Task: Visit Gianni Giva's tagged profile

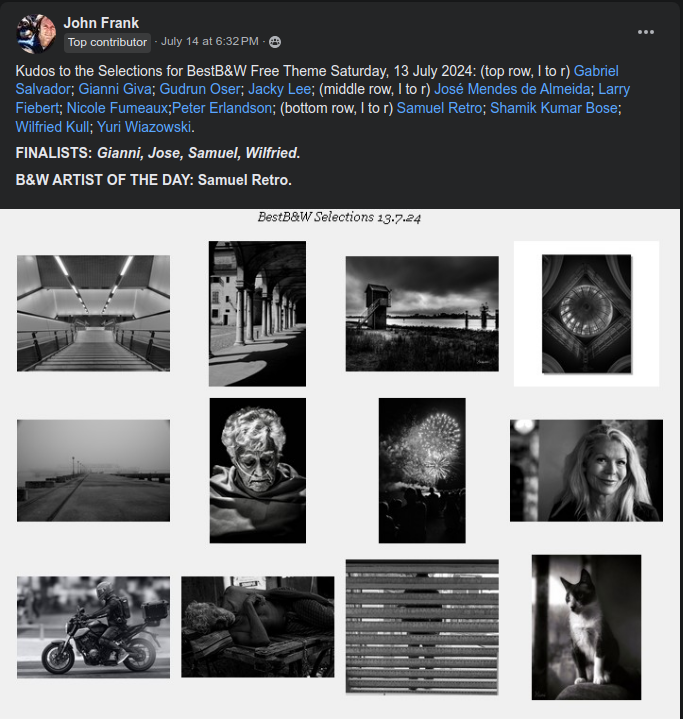Action: point(115,89)
